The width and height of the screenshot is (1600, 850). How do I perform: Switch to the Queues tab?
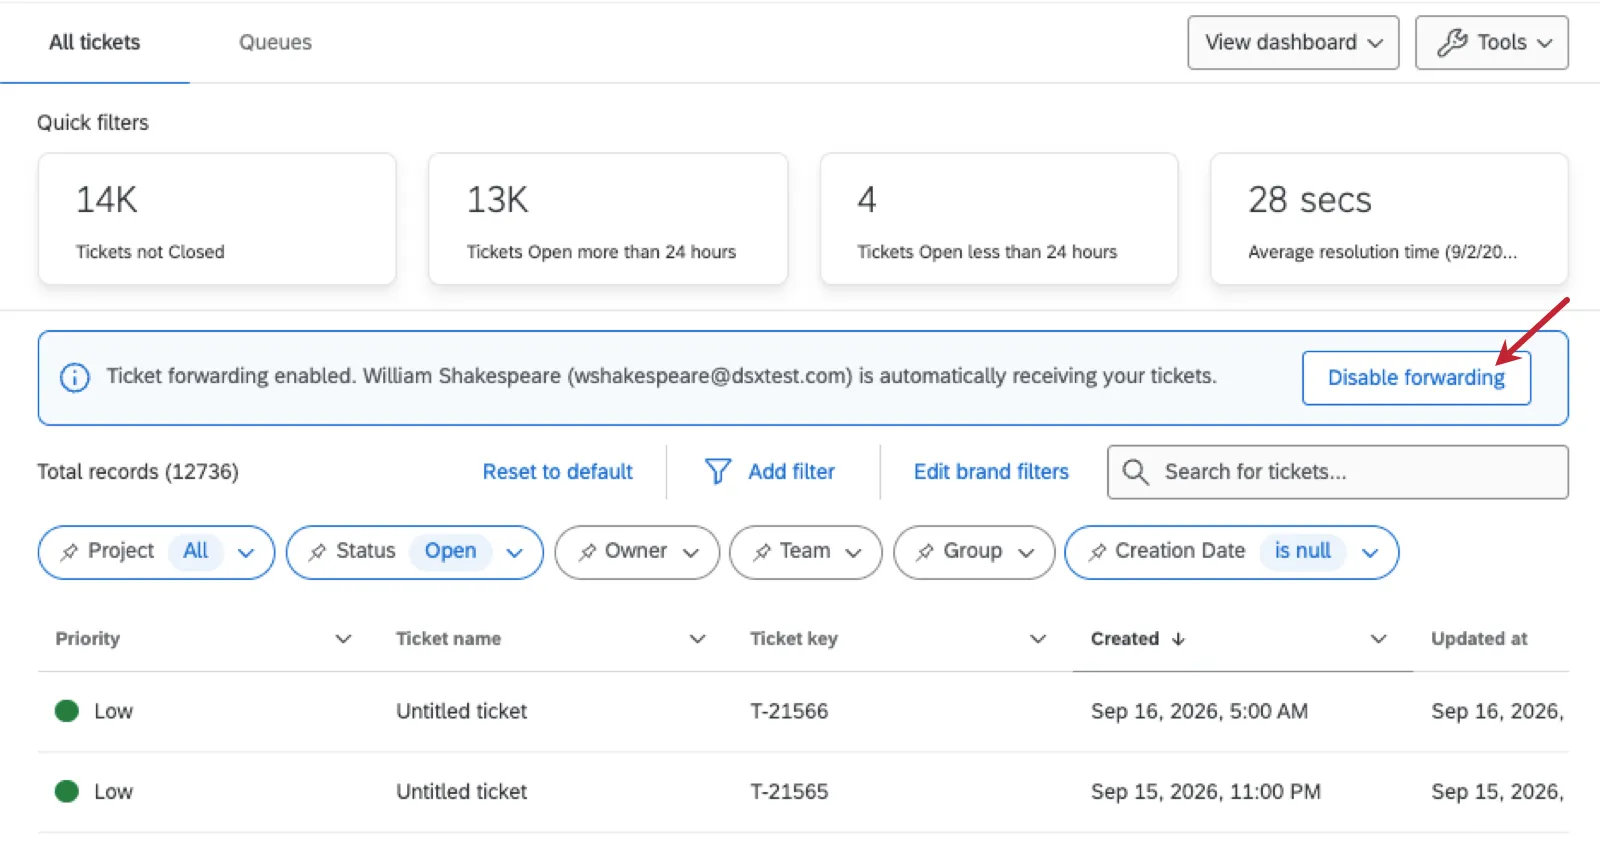[x=275, y=42]
